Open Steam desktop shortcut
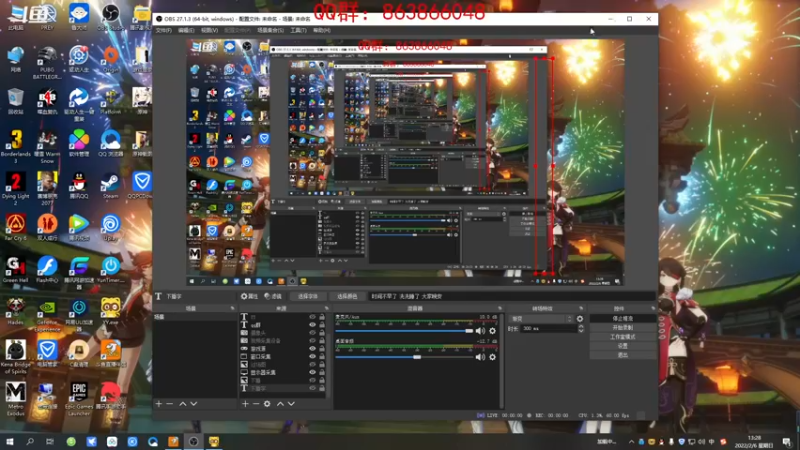This screenshot has height=450, width=800. (x=110, y=186)
